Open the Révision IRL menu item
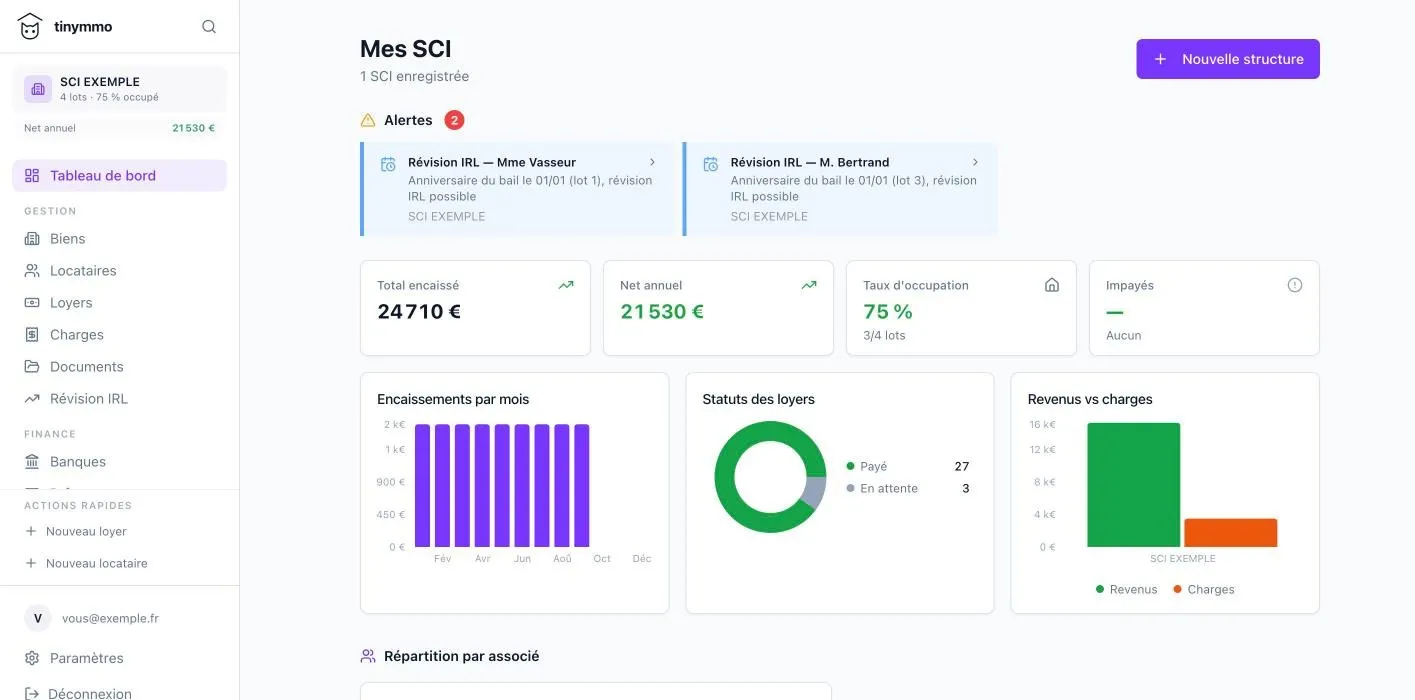1415x700 pixels. pos(120,399)
